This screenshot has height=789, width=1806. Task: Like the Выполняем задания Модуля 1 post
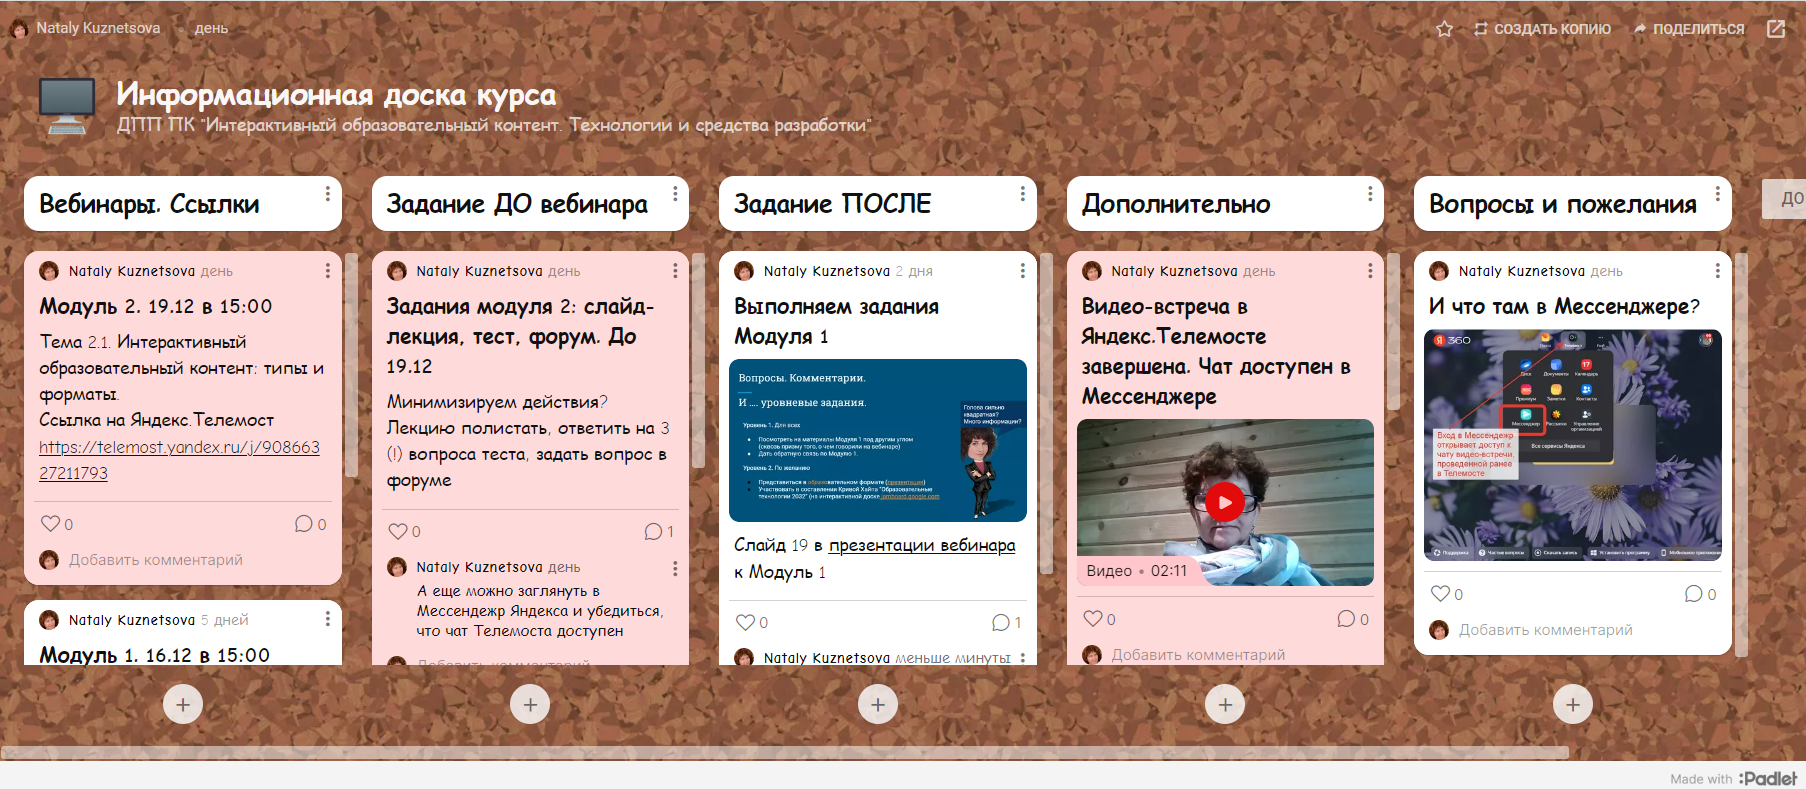pyautogui.click(x=745, y=622)
